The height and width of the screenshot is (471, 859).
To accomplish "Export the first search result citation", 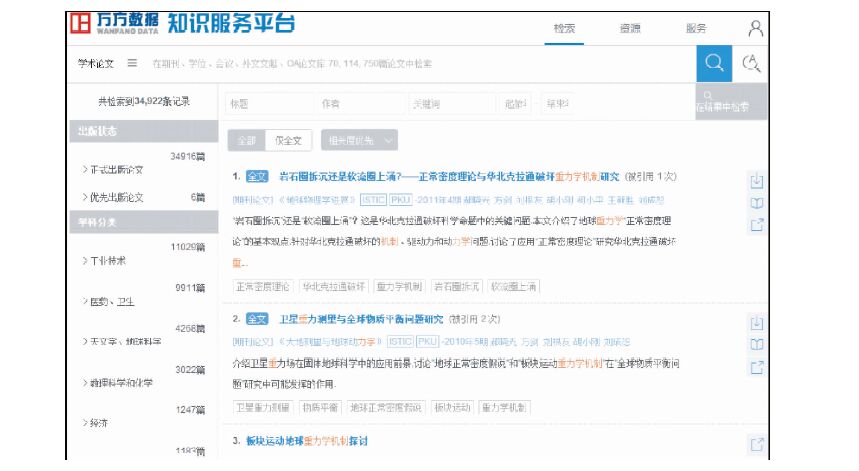I will 757,225.
